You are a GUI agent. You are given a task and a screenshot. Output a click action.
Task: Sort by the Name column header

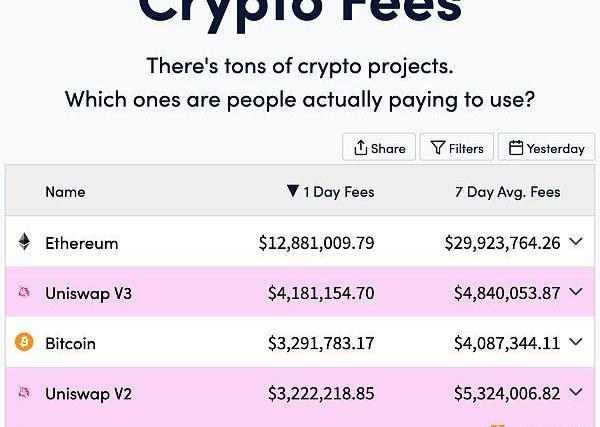click(x=65, y=192)
